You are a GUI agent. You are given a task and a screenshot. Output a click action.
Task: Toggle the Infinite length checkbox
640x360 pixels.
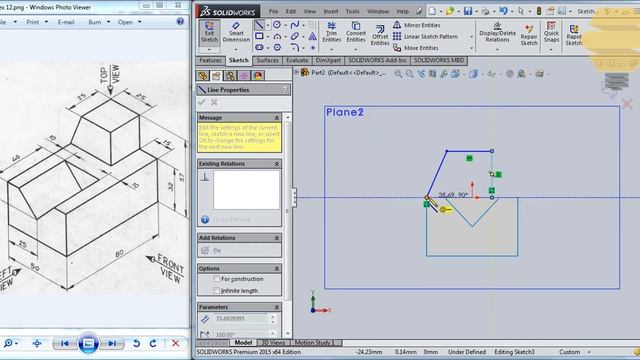(217, 291)
